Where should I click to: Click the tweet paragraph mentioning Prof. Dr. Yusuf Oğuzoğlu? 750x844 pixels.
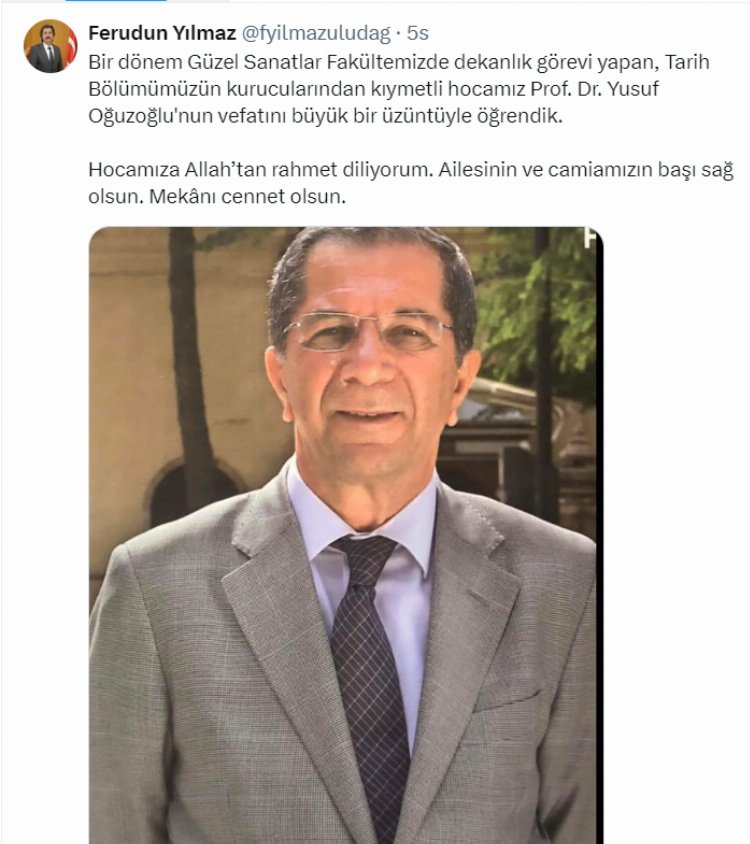[399, 89]
